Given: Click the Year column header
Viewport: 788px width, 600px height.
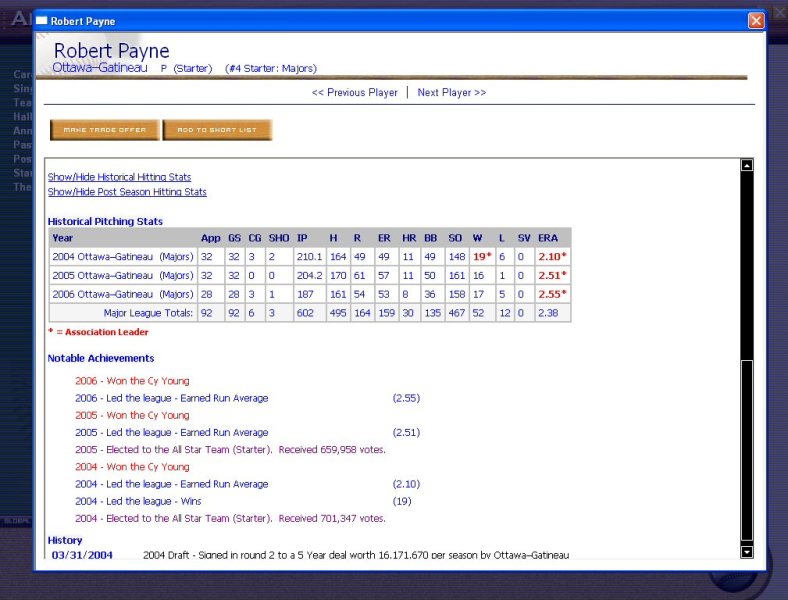Looking at the screenshot, I should pos(63,238).
